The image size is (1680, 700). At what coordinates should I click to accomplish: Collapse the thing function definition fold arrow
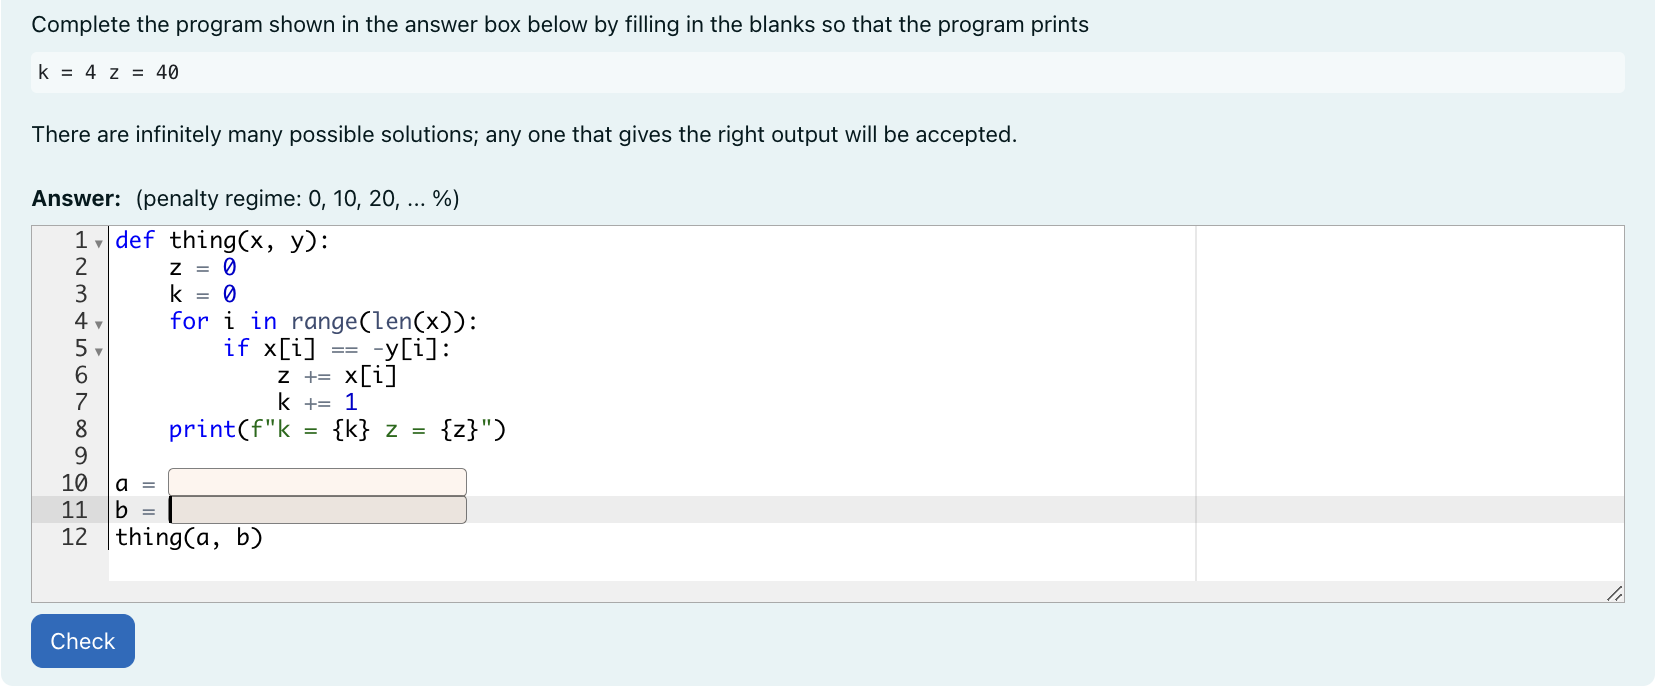click(97, 243)
